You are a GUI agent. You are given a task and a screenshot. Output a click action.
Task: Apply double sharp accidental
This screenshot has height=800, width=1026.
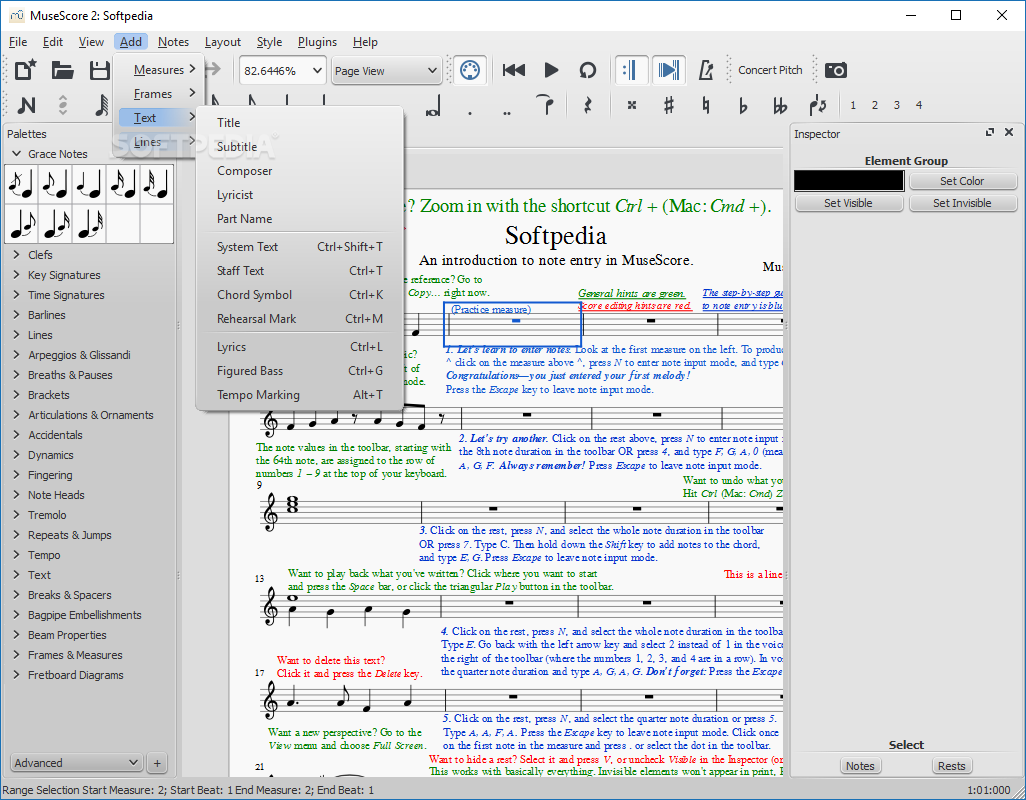[631, 105]
